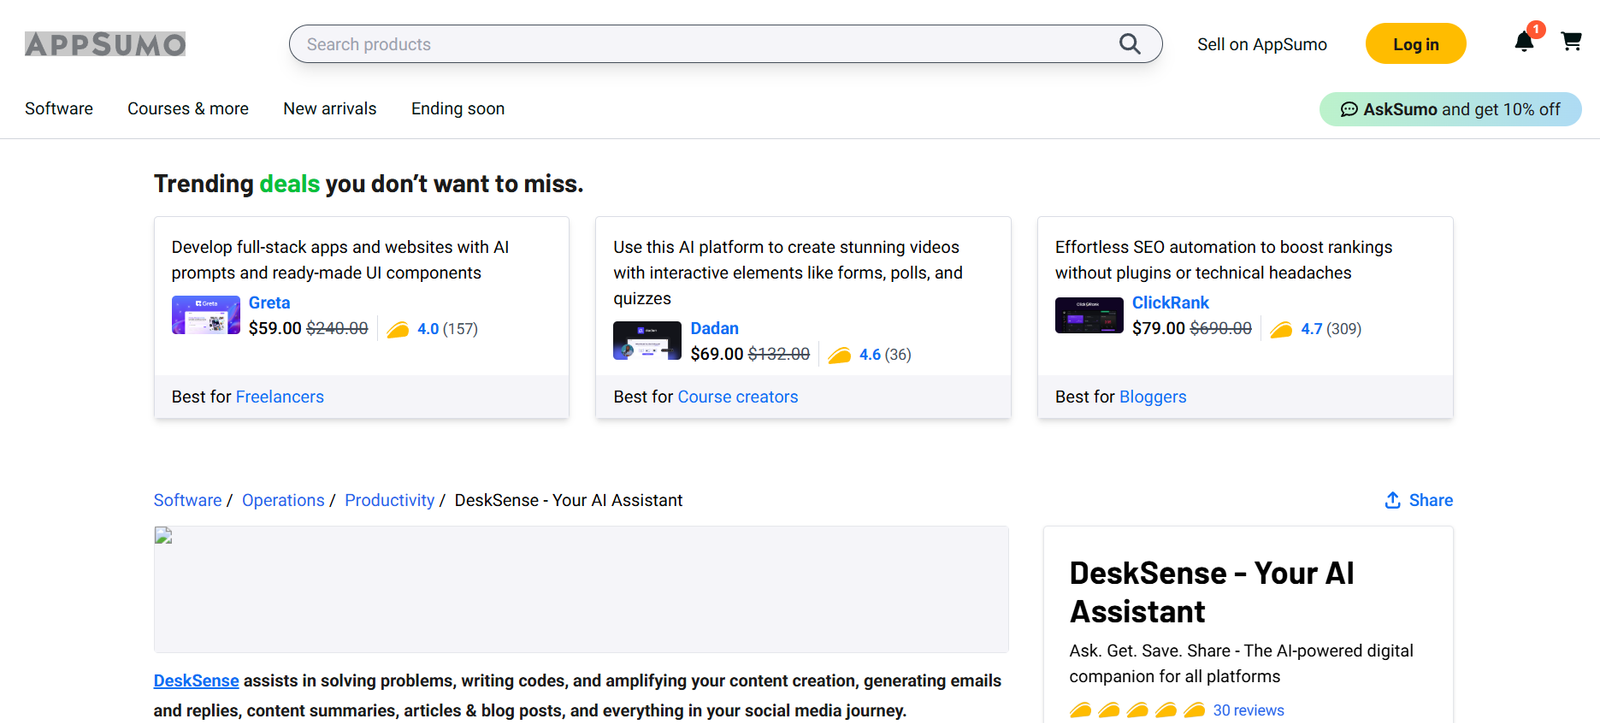Click the DeskSense link in description

tap(196, 681)
